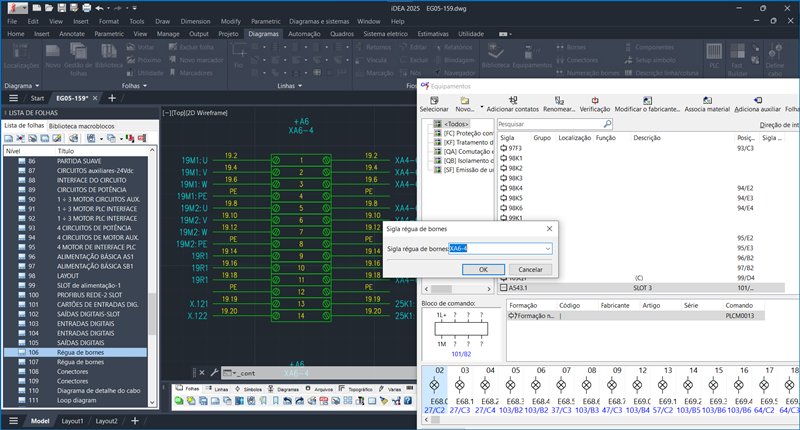Open Modificar o fabricante tool
Viewport: 800px width, 430px height.
[x=646, y=100]
